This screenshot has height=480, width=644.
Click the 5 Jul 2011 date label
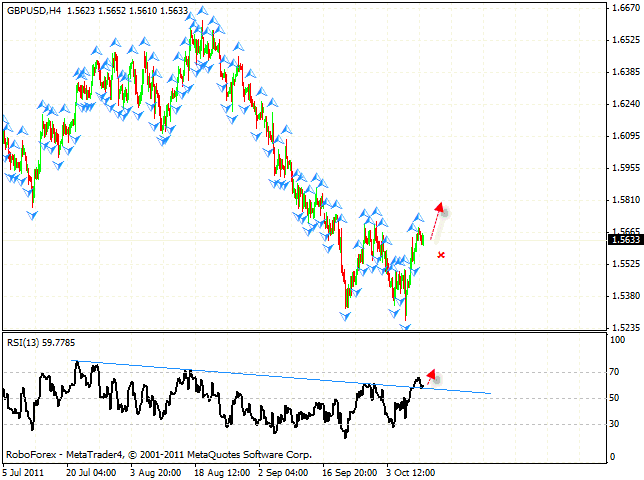[24, 469]
